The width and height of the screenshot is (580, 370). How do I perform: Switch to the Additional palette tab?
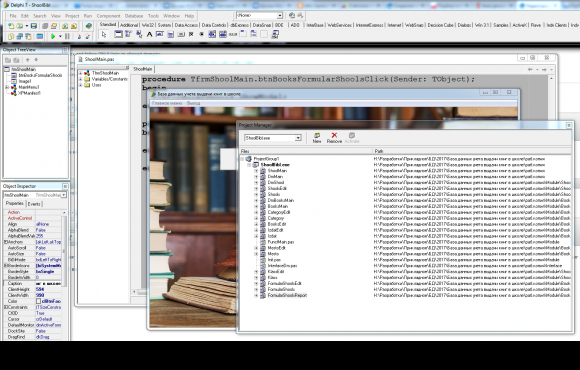(129, 25)
